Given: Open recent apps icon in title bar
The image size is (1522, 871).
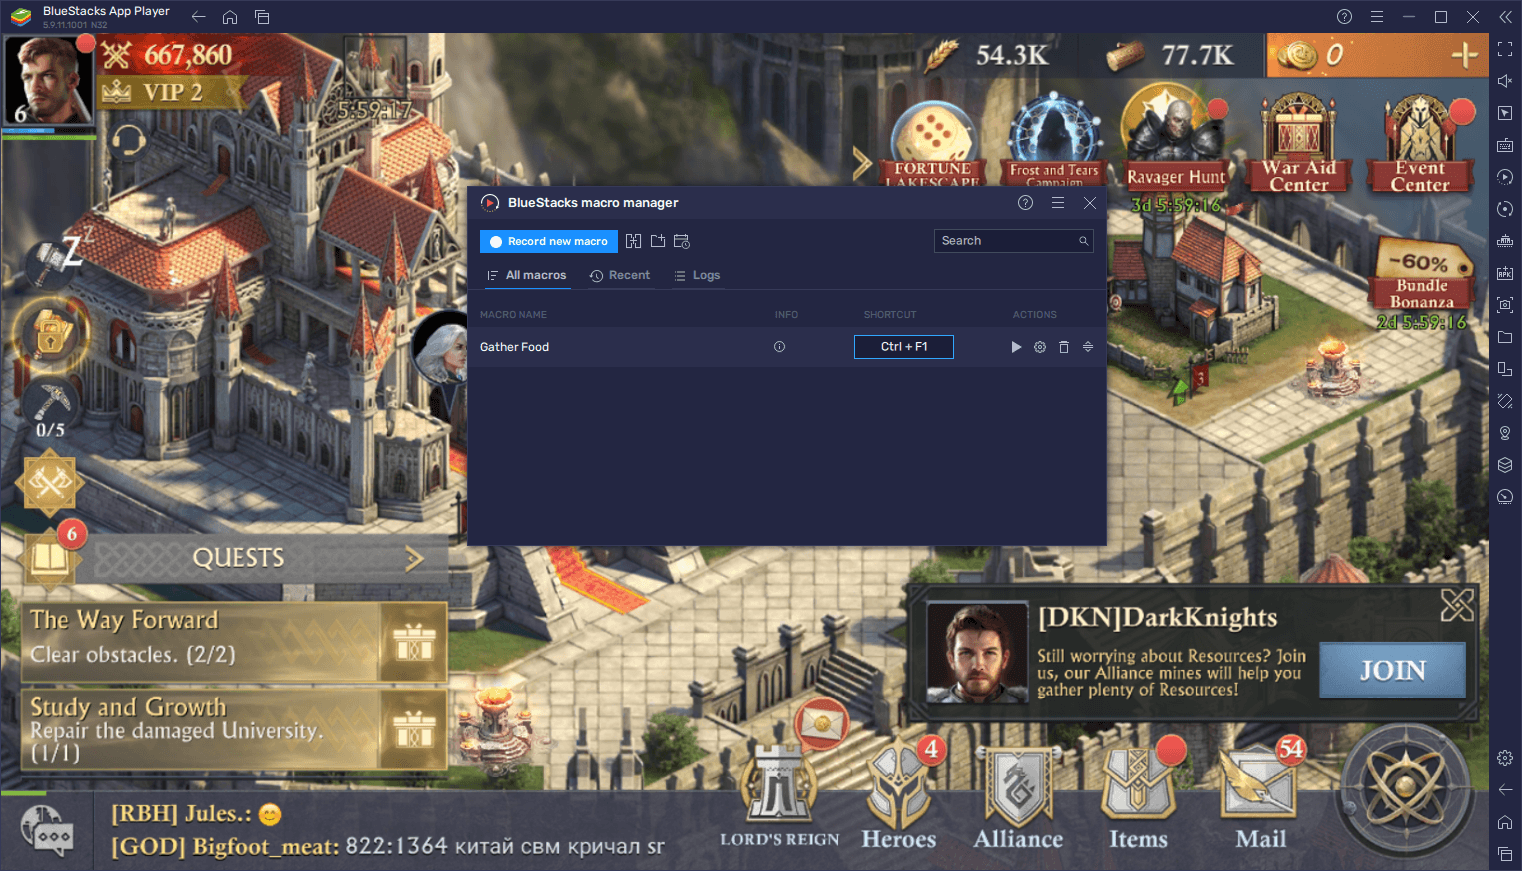Looking at the screenshot, I should pyautogui.click(x=262, y=17).
